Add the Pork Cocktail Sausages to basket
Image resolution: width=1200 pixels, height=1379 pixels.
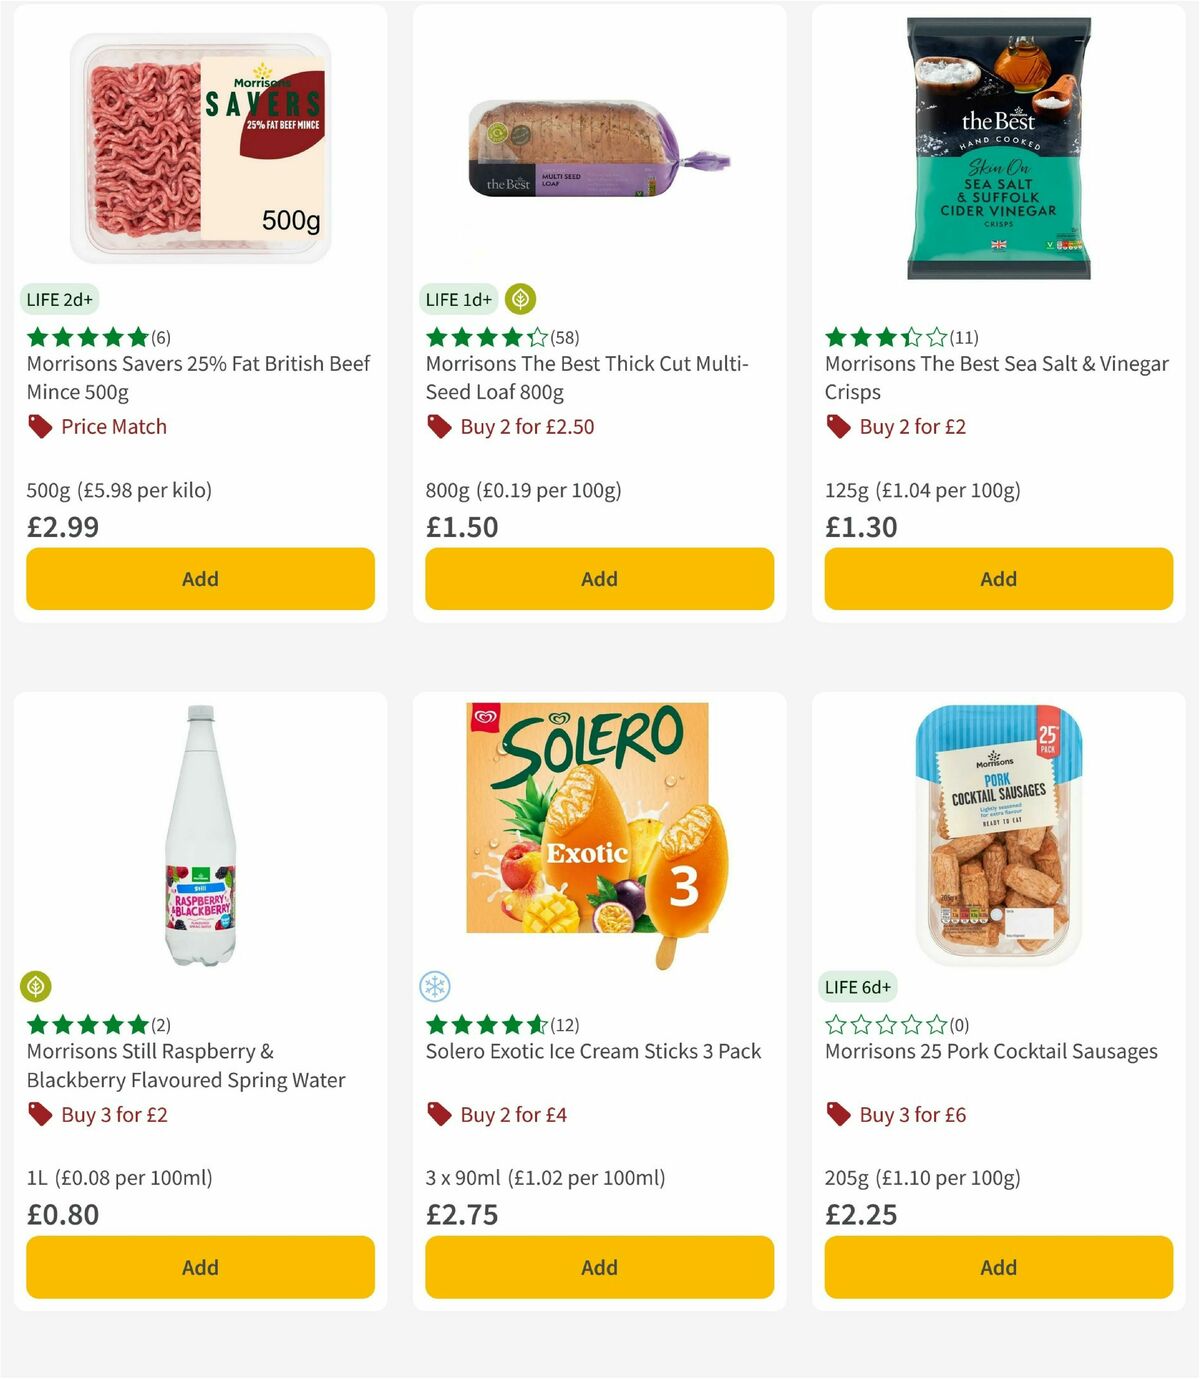[997, 1267]
